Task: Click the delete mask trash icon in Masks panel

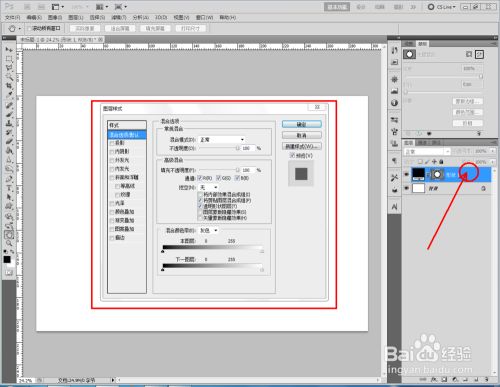Action: click(x=479, y=133)
